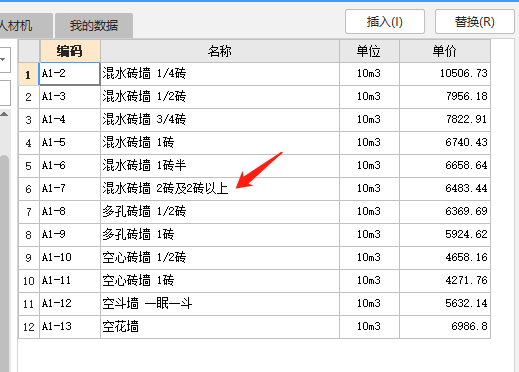Select row header number 6
Viewport: 519px width, 372px height.
tap(29, 189)
